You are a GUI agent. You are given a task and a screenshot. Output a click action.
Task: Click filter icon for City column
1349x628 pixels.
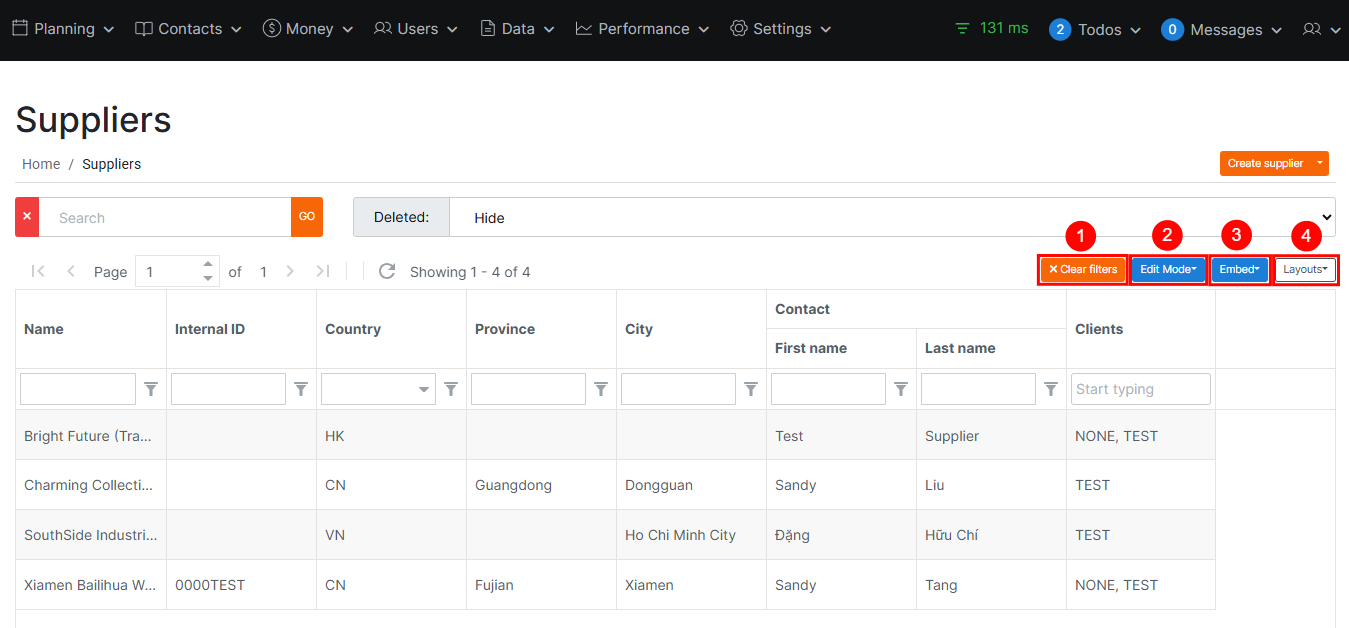point(751,389)
